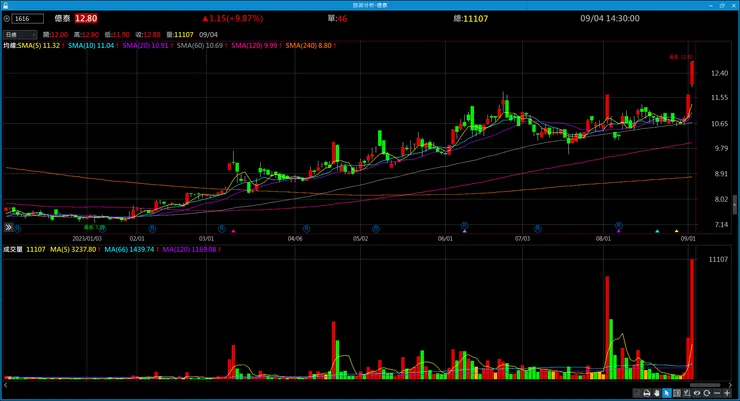Viewport: 740px width, 401px height.
Task: Click the 09/04 14:30:00 timestamp
Action: point(610,18)
